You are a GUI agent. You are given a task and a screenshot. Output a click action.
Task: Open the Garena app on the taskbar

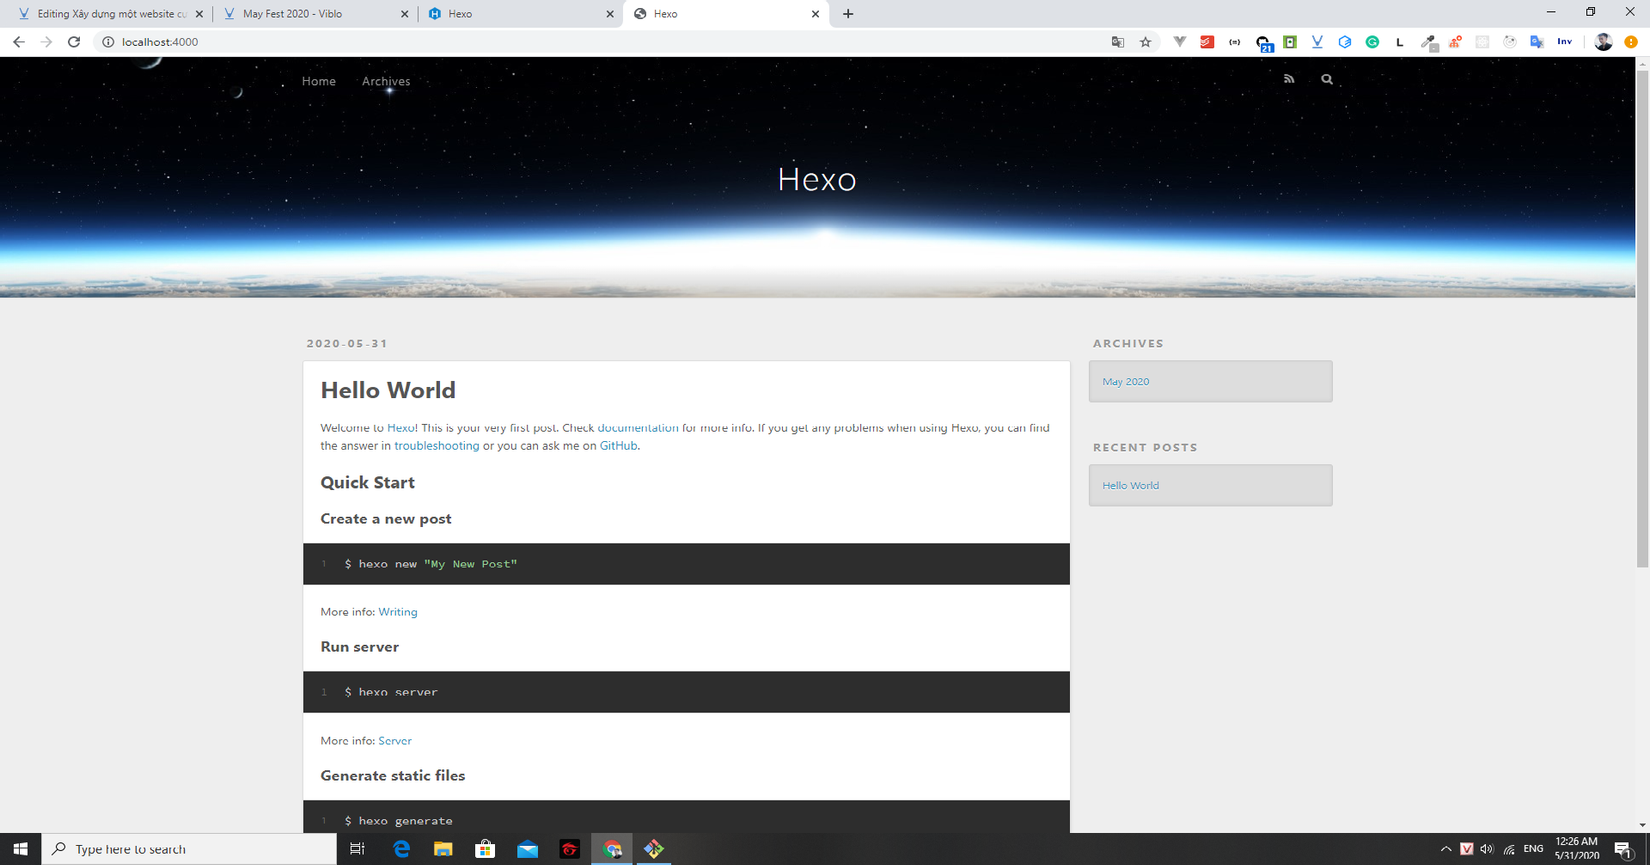tap(569, 849)
